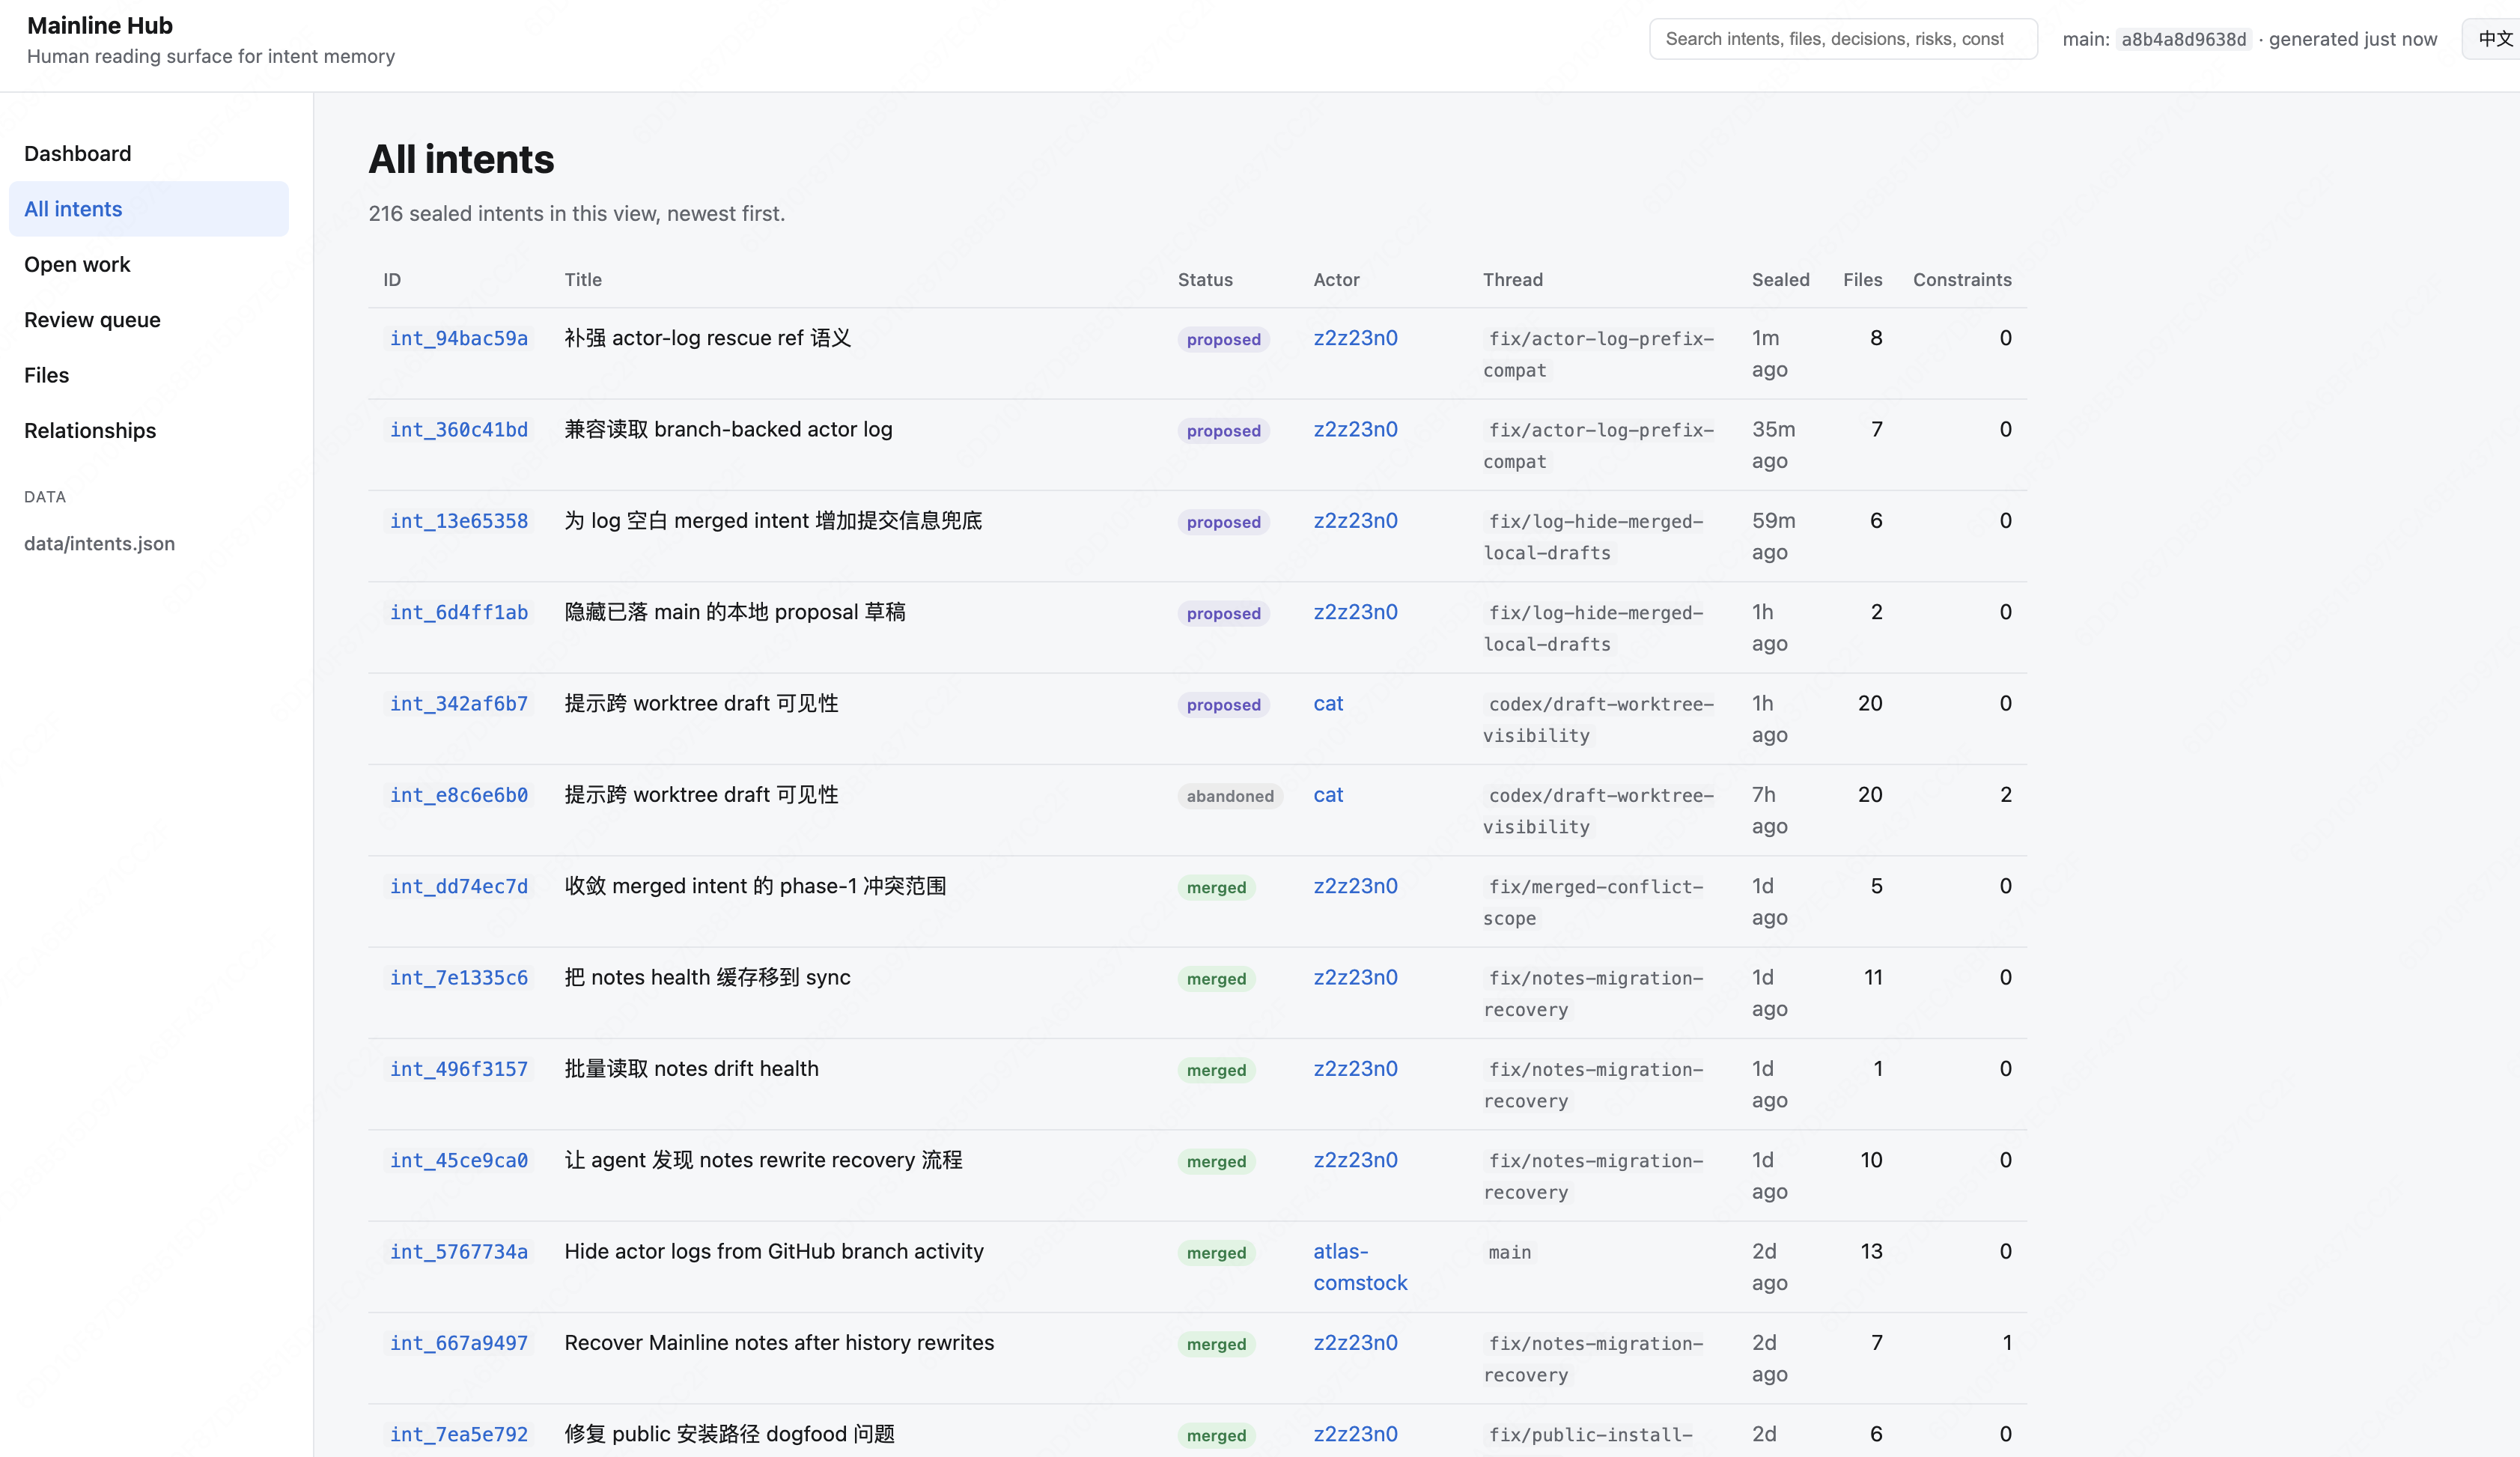
Task: Select All intents in sidebar
Action: click(x=148, y=209)
